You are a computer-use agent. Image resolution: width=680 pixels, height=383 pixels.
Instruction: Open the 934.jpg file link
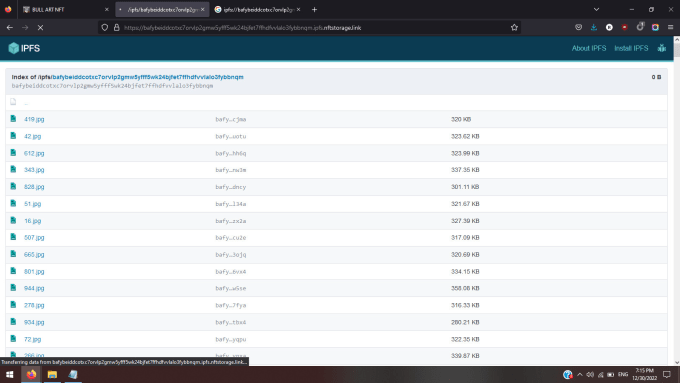[x=34, y=322]
